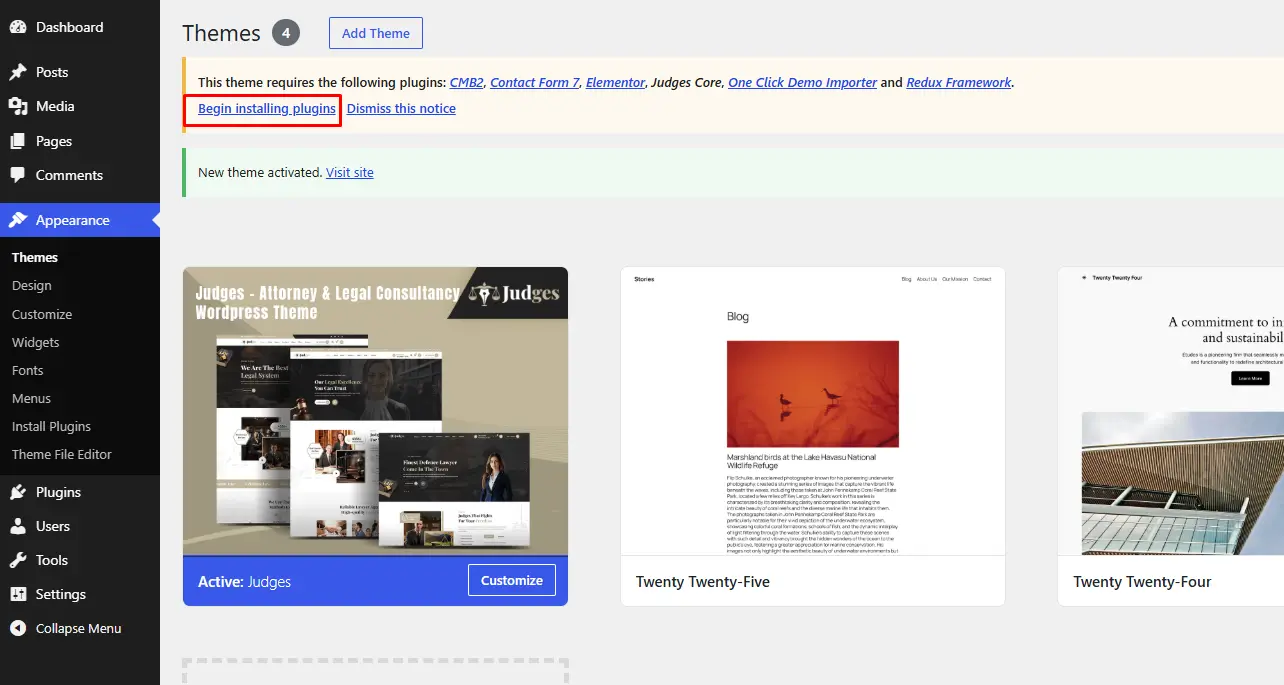Open the Users menu label
The image size is (1284, 685).
point(53,526)
